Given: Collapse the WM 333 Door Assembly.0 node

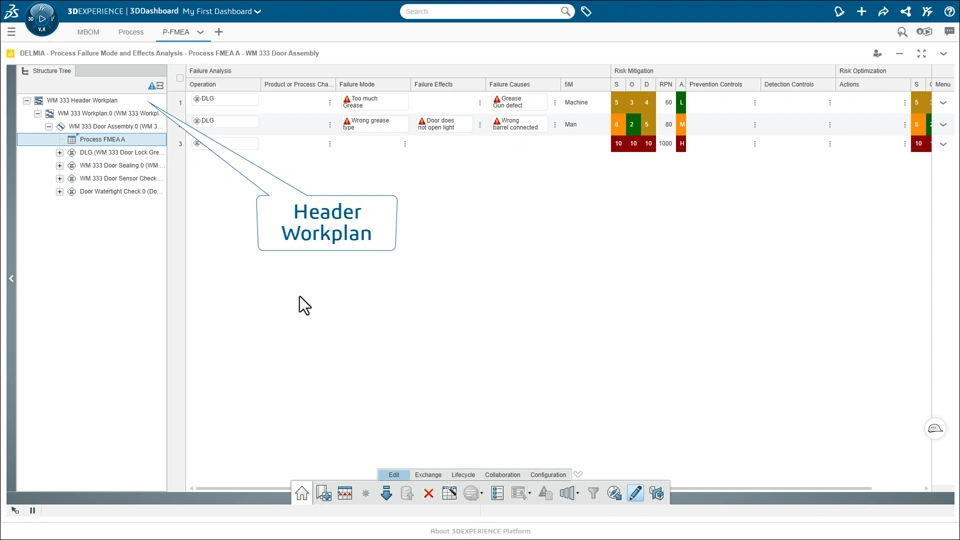Looking at the screenshot, I should pos(49,126).
